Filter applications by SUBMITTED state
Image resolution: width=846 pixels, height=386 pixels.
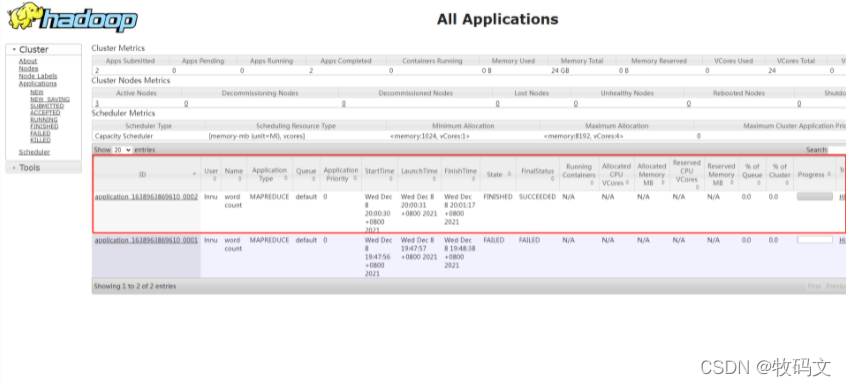(x=47, y=106)
